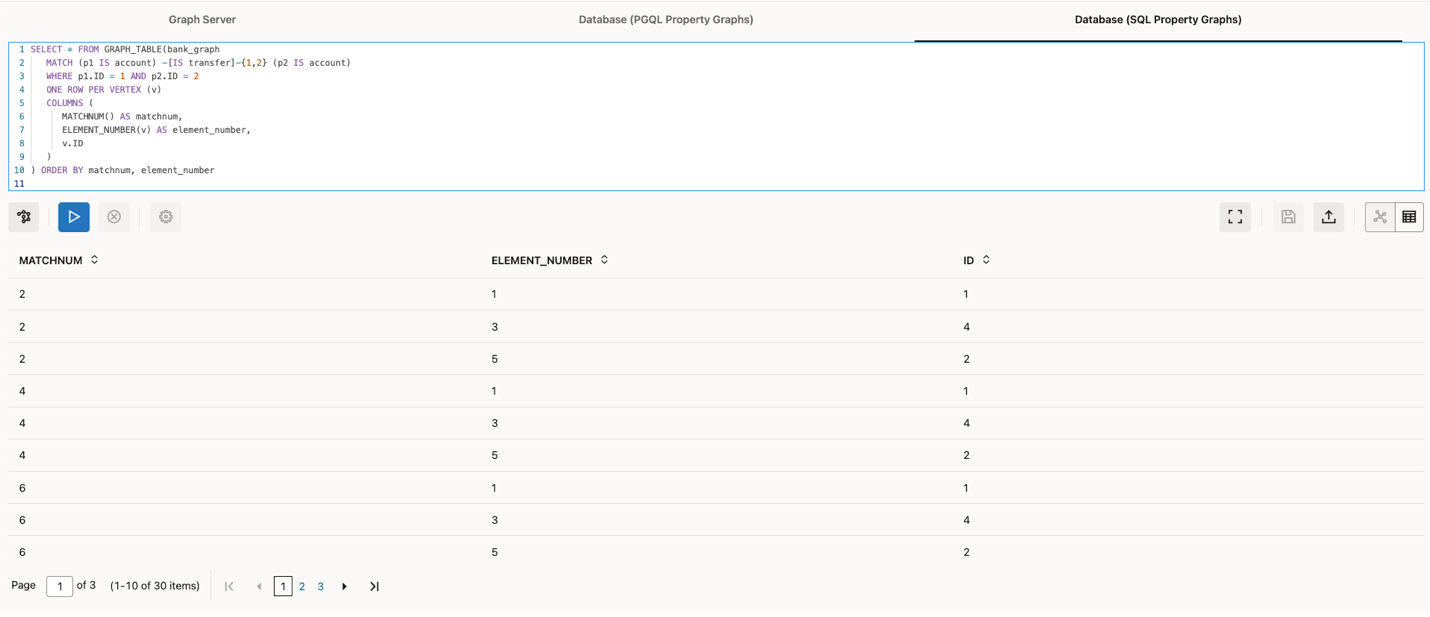The height and width of the screenshot is (617, 1430).
Task: Run the SQL query
Action: tap(73, 217)
